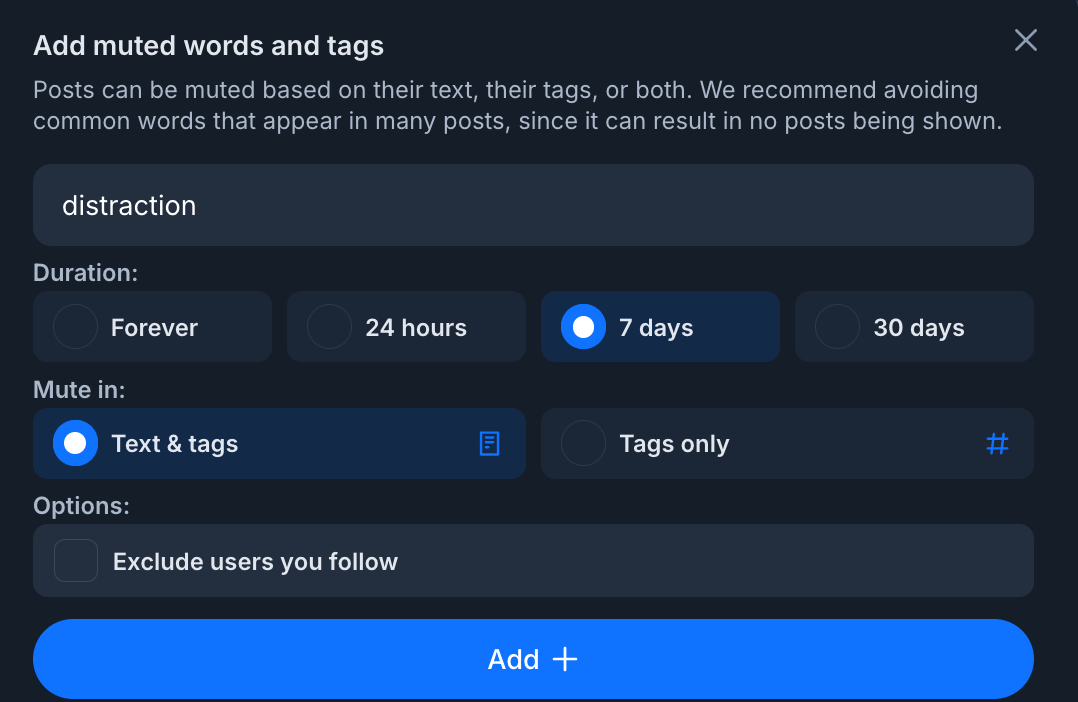Click the "24 hours" label text
Screen dimensions: 1078x702
(416, 328)
